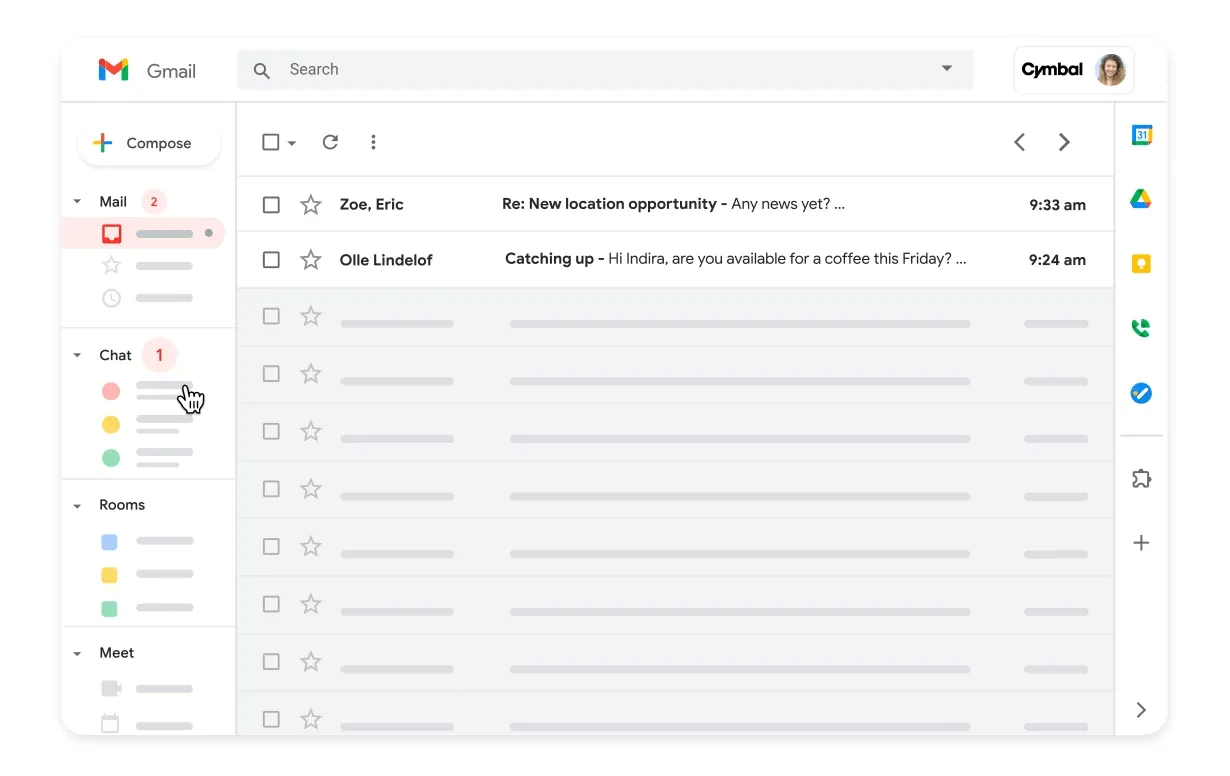Screen dimensions: 1230x776
Task: Click the Cymbal logo
Action: [1052, 70]
